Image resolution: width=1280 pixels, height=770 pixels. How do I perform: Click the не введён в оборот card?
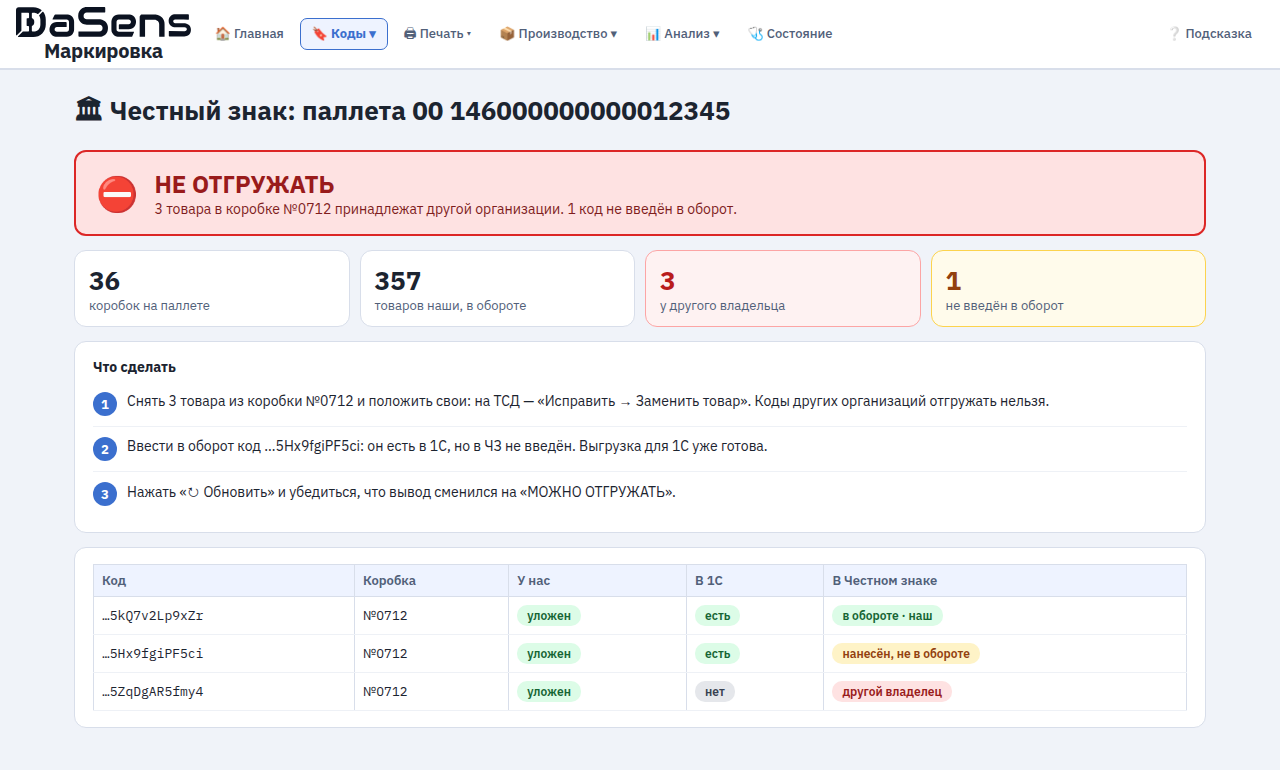click(1068, 289)
